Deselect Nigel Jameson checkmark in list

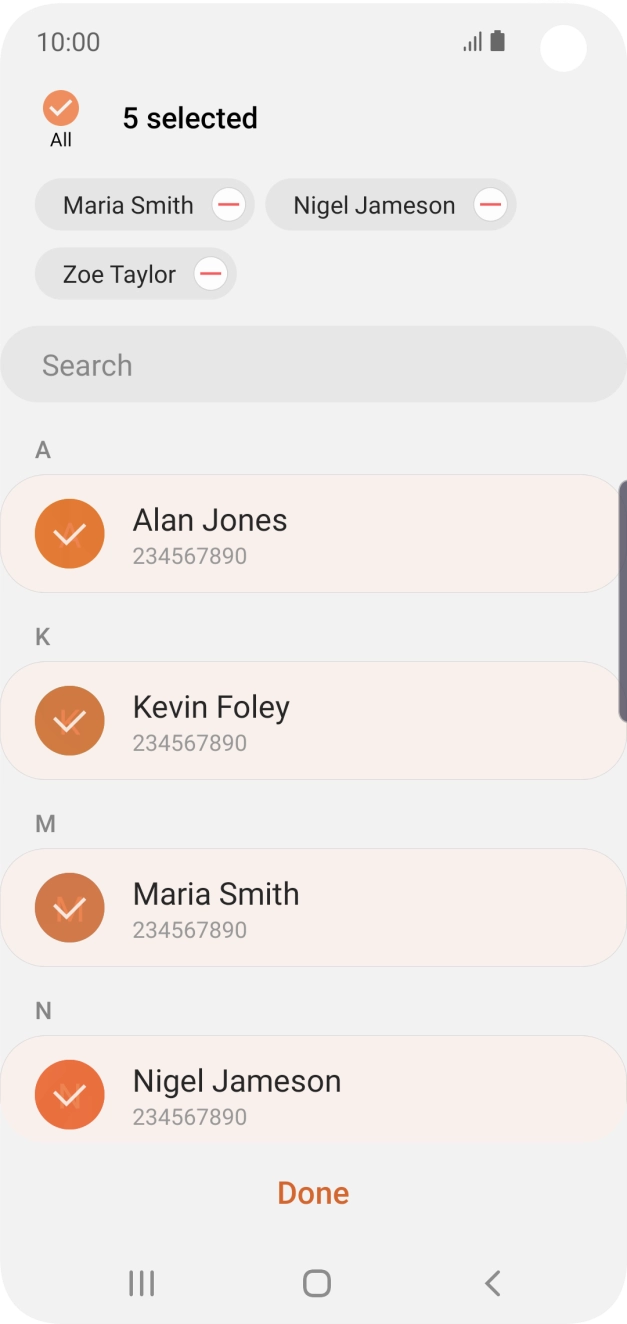69,1095
